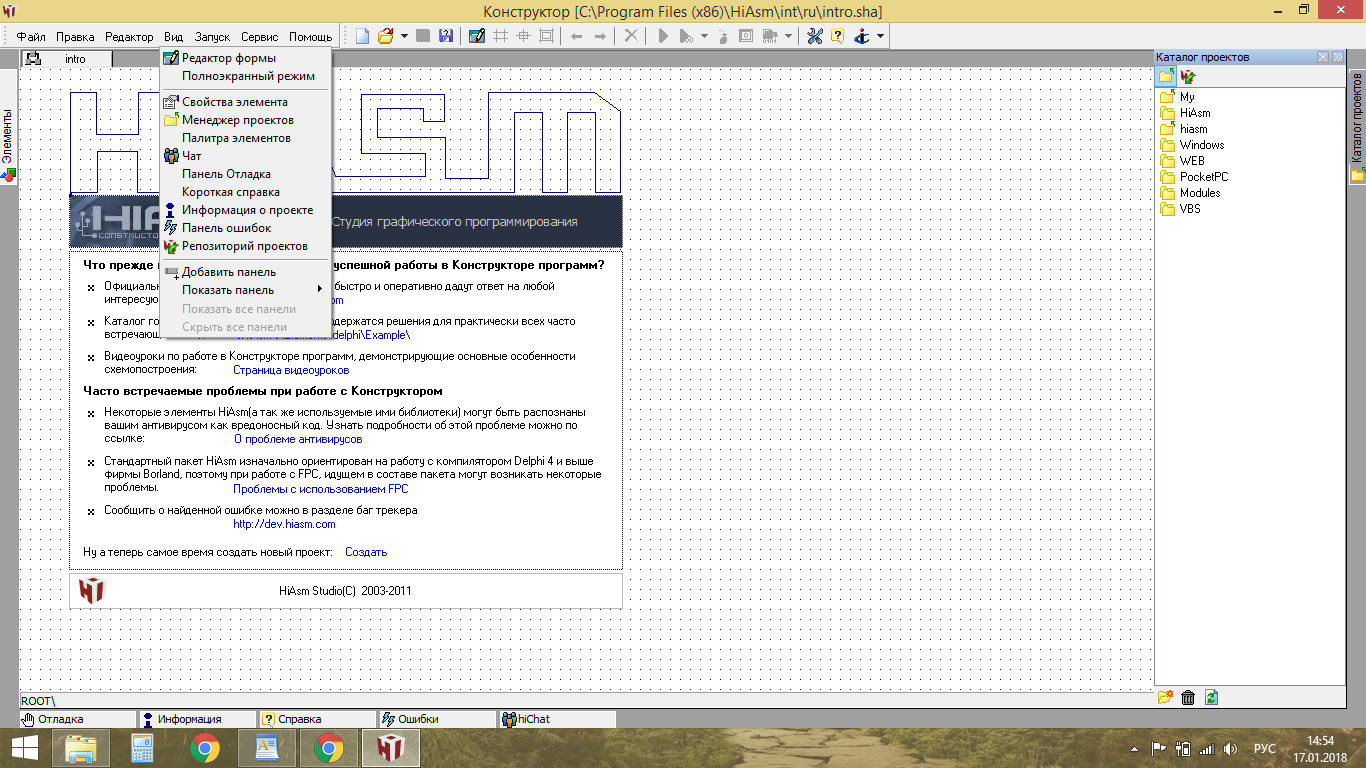Viewport: 1366px width, 768px height.
Task: Click the trash bin icon under the catalog
Action: (x=1188, y=698)
